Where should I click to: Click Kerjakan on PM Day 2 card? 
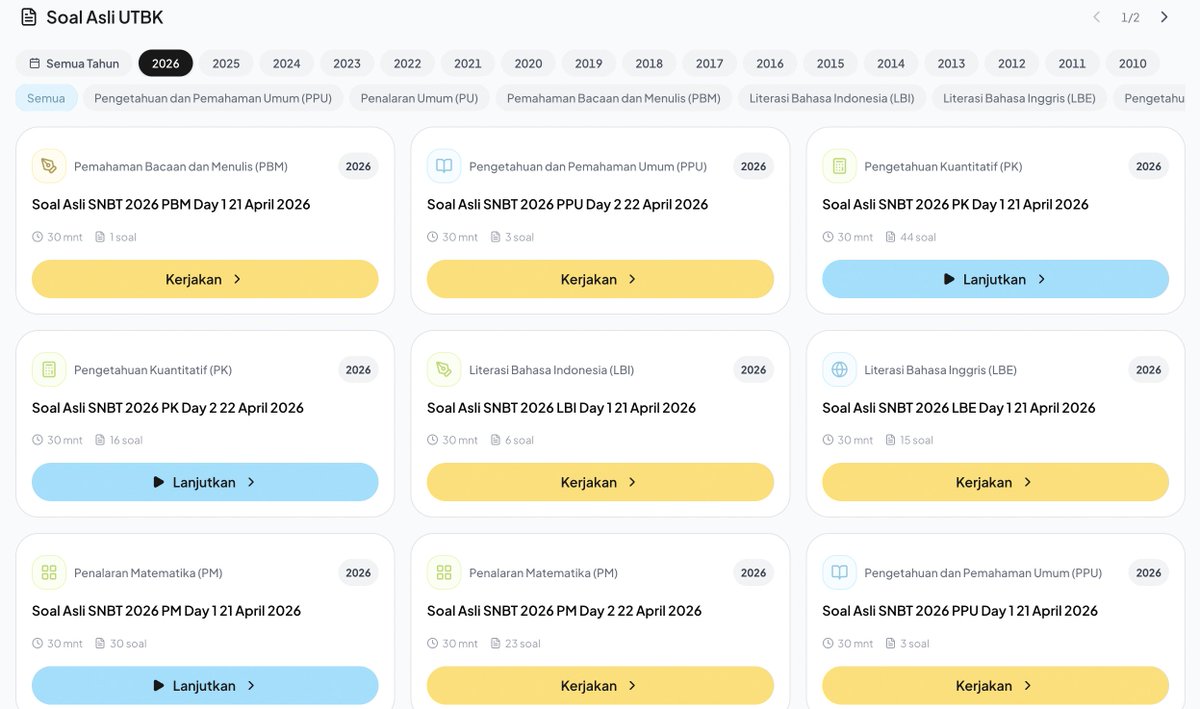(x=600, y=685)
